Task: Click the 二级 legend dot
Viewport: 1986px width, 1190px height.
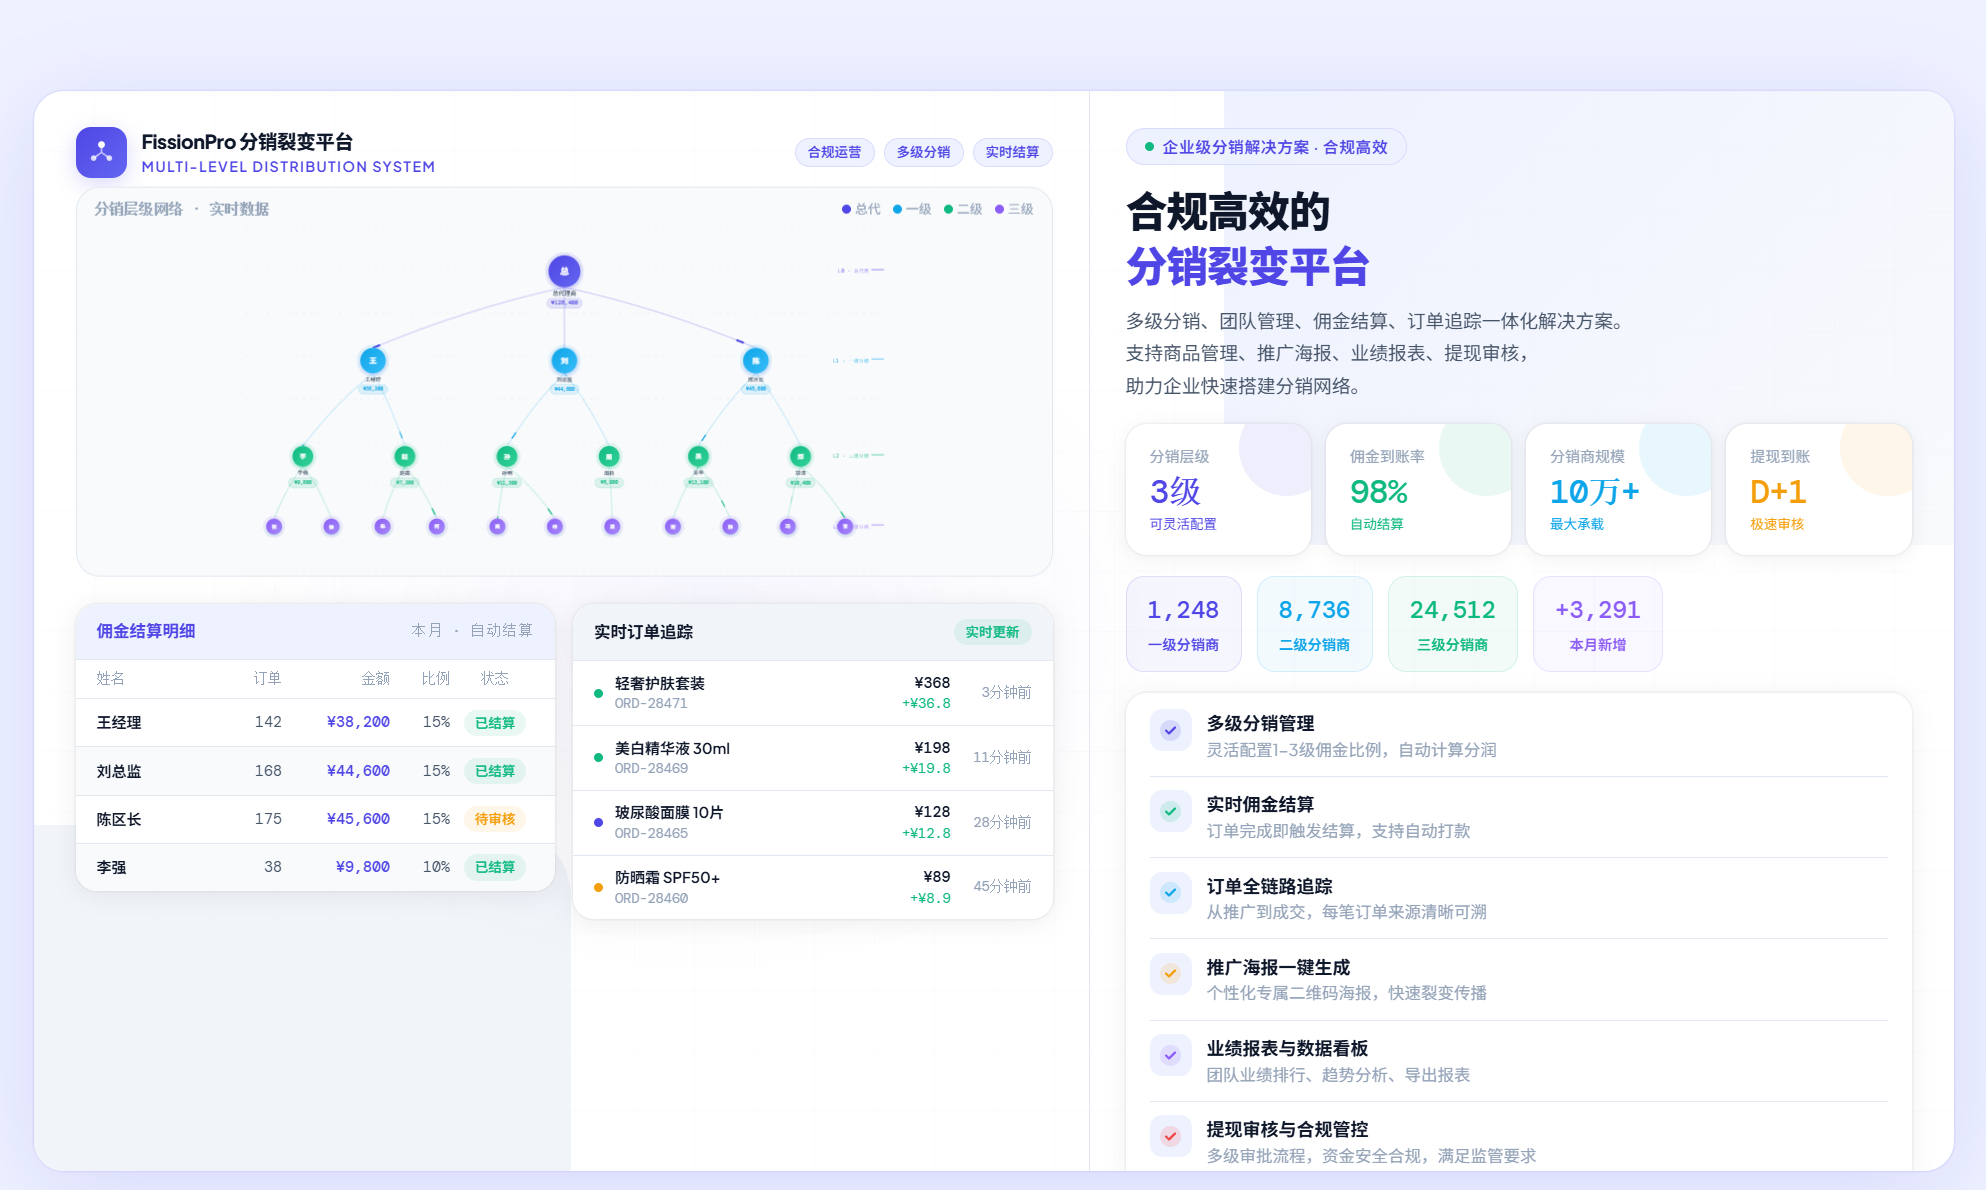Action: point(948,209)
